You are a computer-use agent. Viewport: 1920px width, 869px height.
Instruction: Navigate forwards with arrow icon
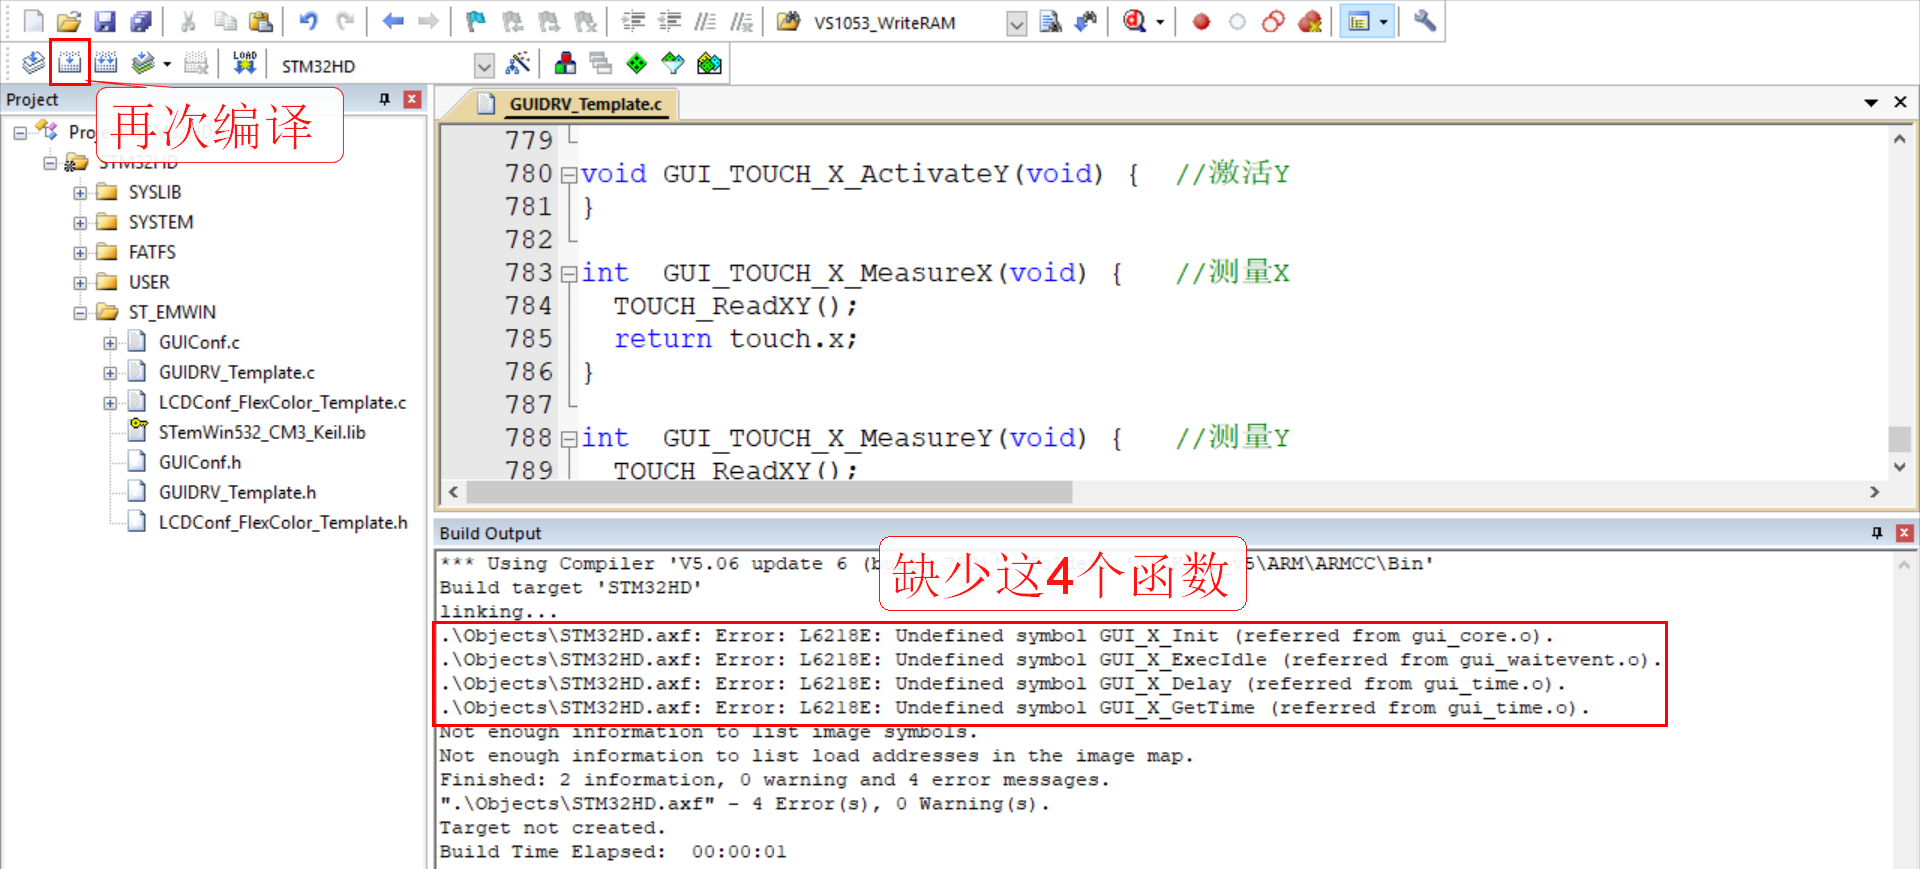pos(428,21)
